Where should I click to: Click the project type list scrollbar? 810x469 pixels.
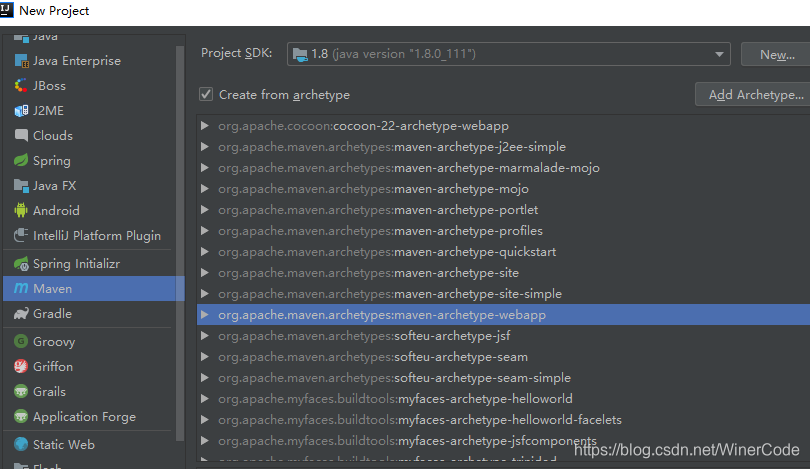coord(180,243)
